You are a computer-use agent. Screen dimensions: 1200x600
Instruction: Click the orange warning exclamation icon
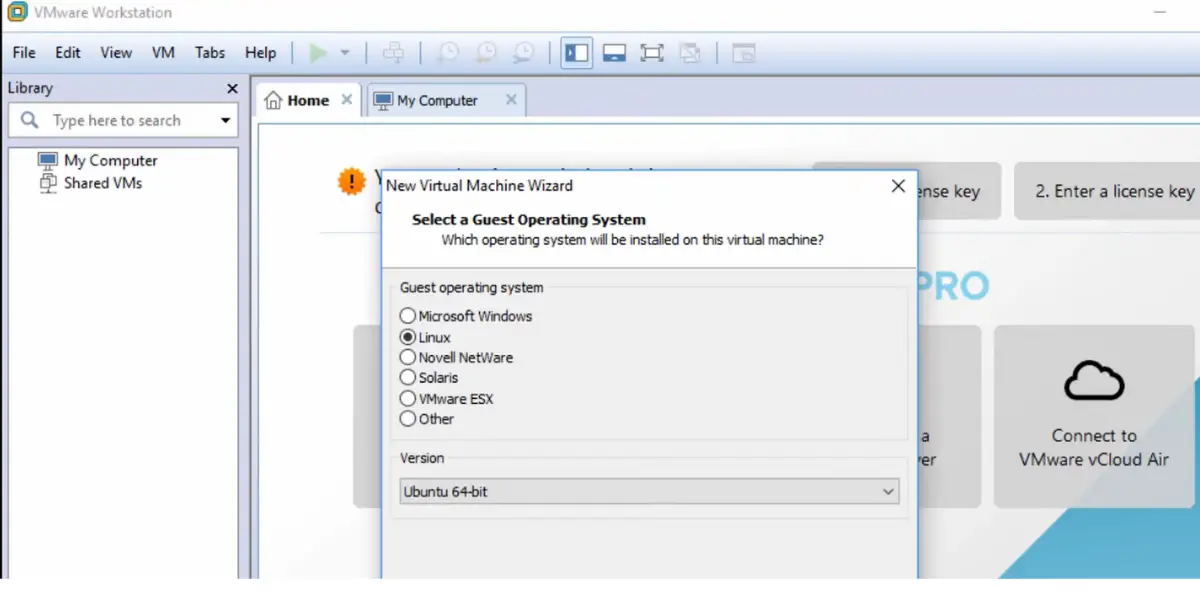point(352,181)
